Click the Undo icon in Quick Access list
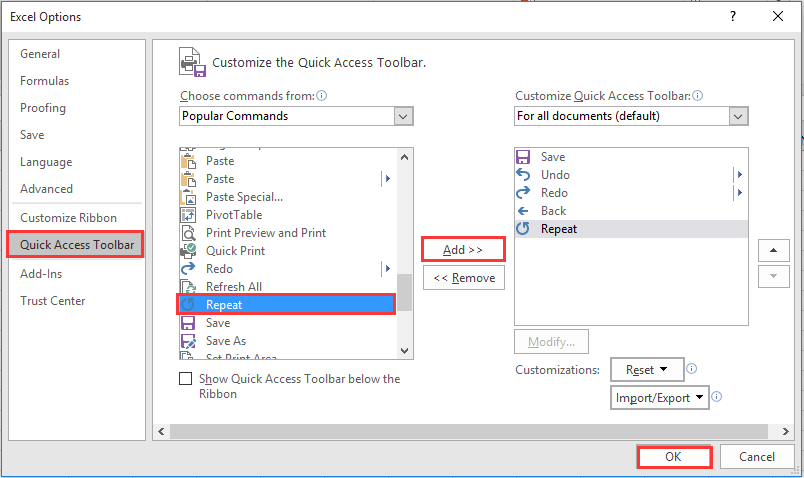This screenshot has height=478, width=804. pyautogui.click(x=523, y=175)
